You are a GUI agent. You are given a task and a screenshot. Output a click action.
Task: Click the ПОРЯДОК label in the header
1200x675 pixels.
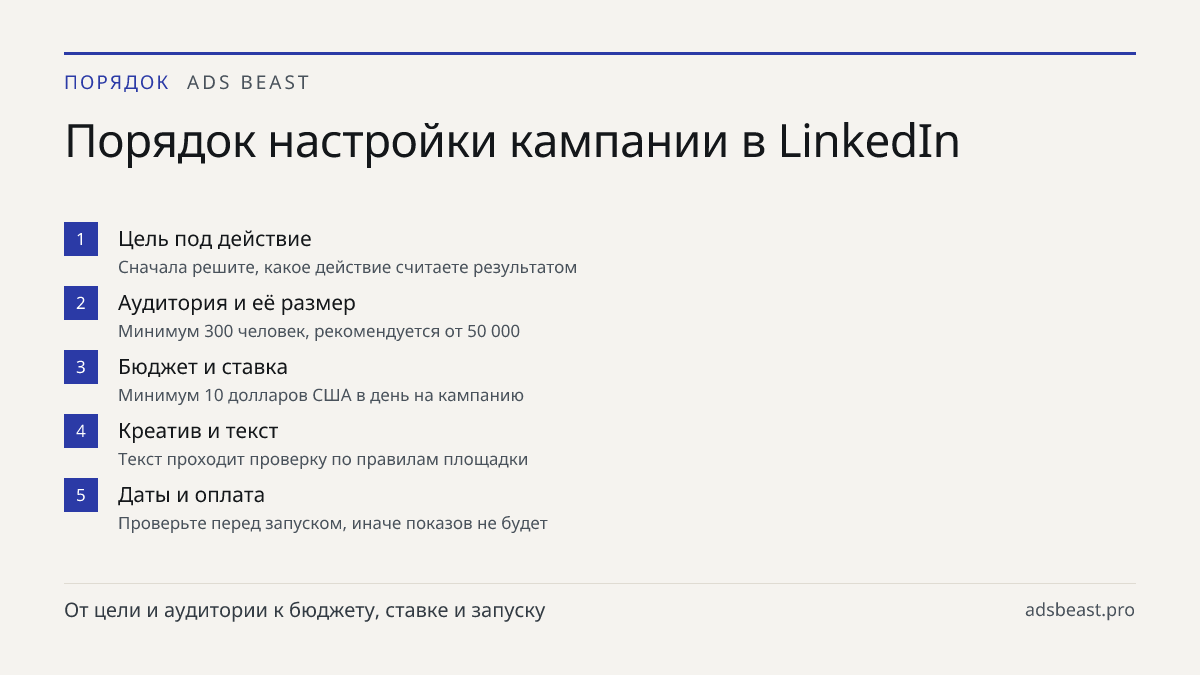[x=117, y=83]
